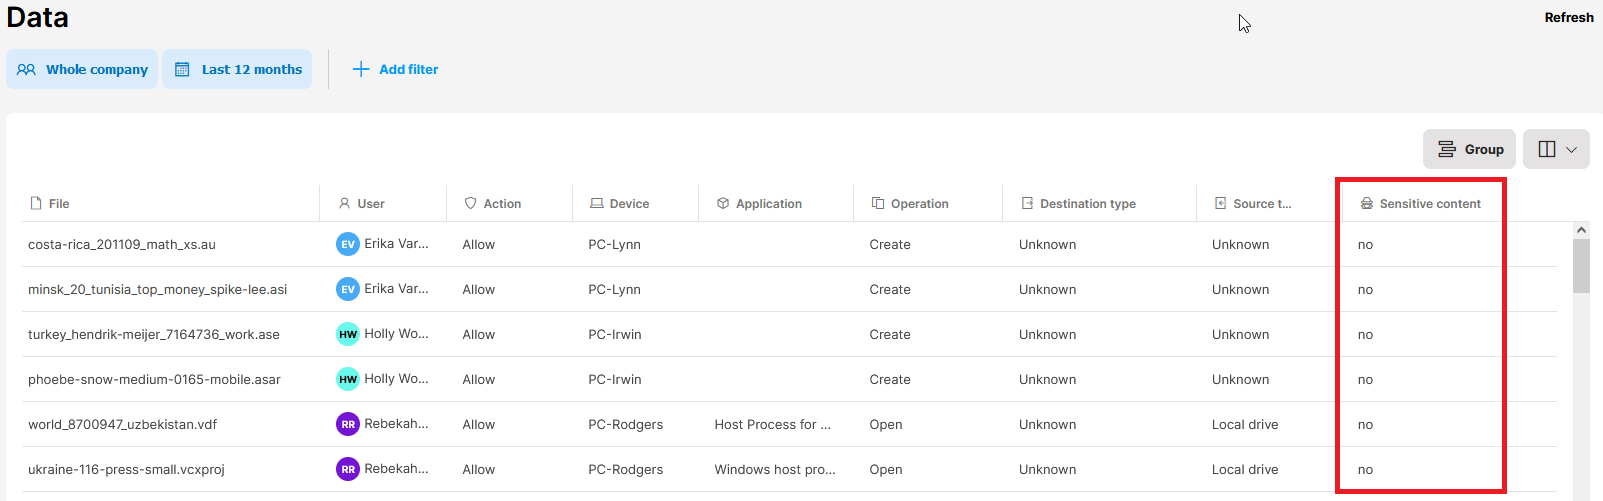The image size is (1603, 501).
Task: Open the Whole company filter
Action: coord(82,69)
